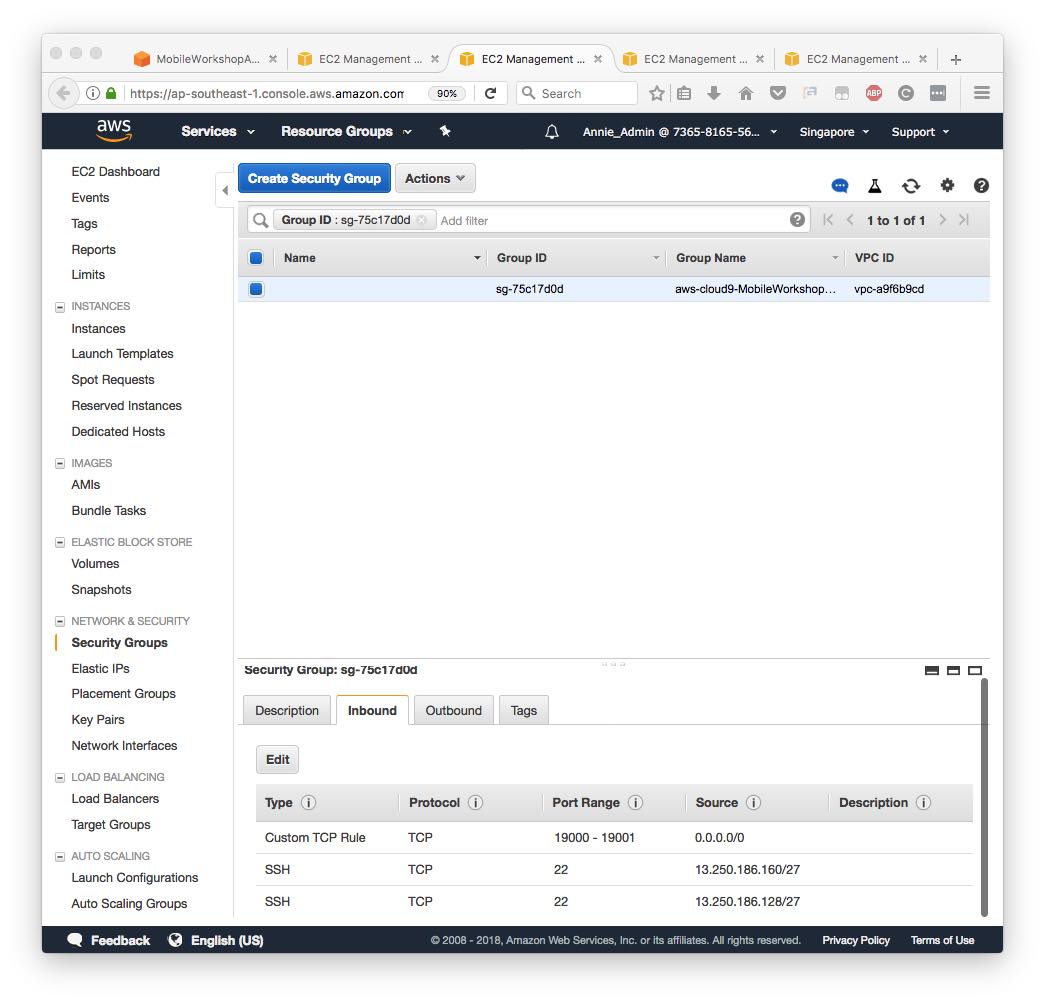The height and width of the screenshot is (1003, 1045).
Task: Expand the Resource Groups menu
Action: 346,131
